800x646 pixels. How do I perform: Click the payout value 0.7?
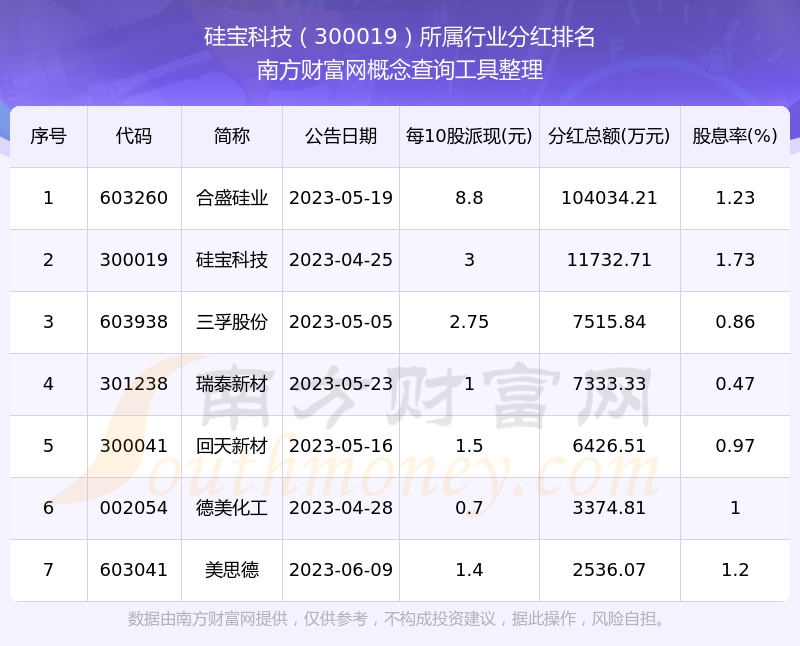[469, 508]
